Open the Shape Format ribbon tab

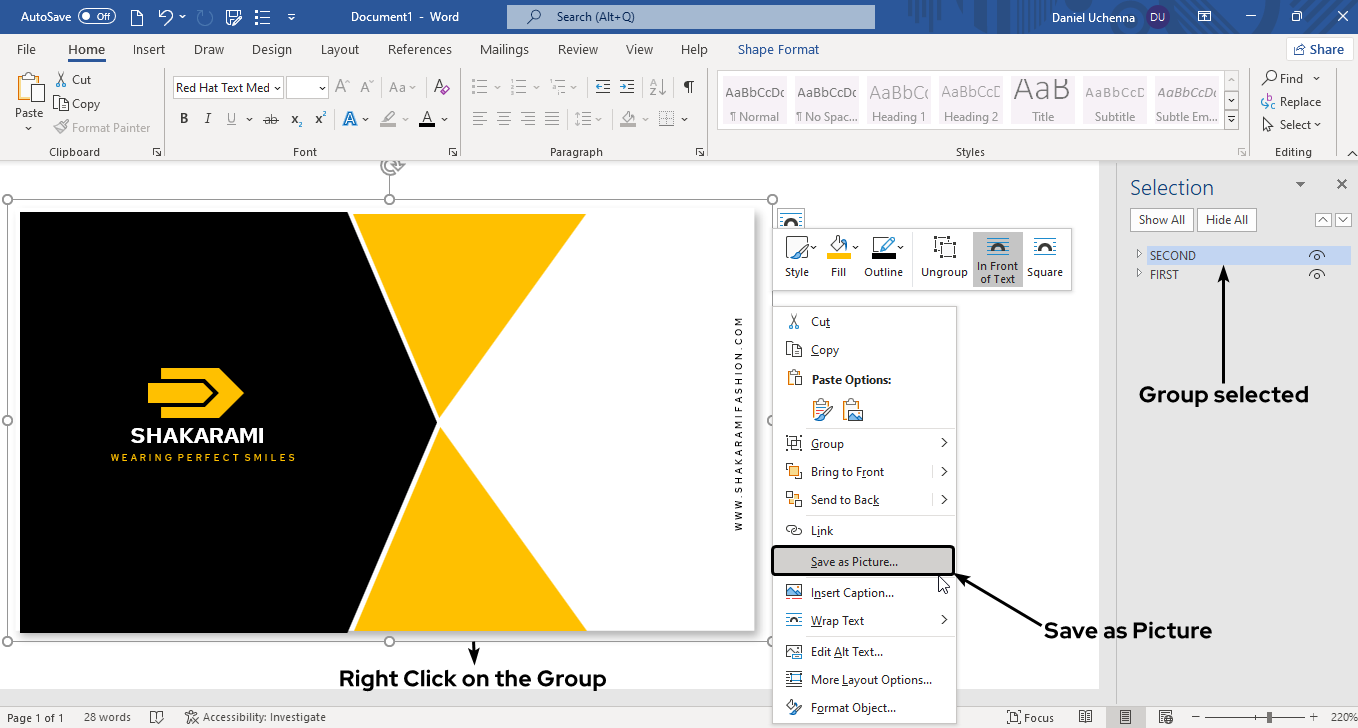point(778,50)
